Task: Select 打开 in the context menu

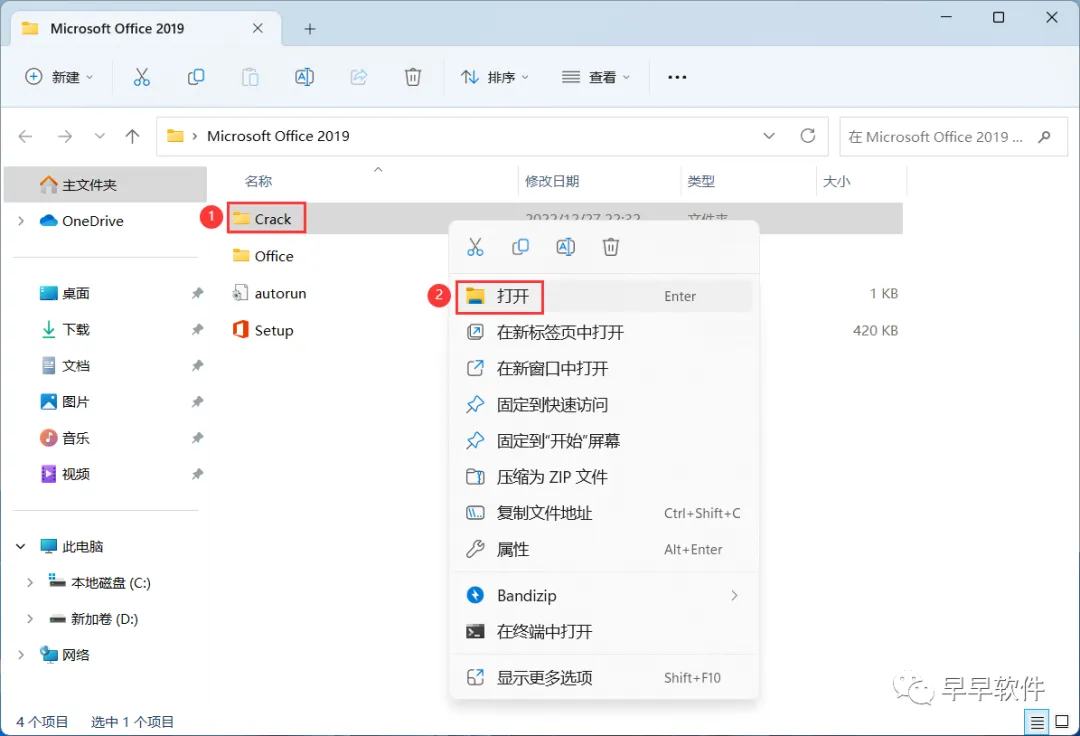Action: tap(604, 296)
